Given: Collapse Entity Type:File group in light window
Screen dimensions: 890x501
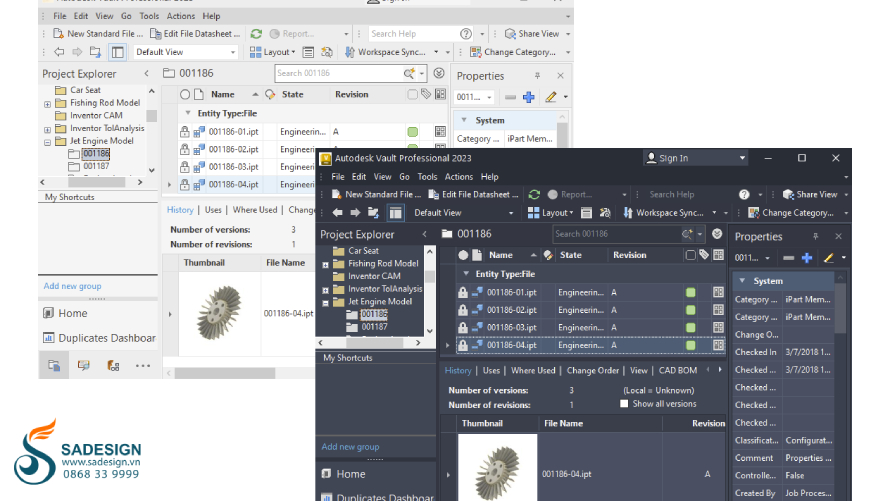Looking at the screenshot, I should (x=188, y=113).
